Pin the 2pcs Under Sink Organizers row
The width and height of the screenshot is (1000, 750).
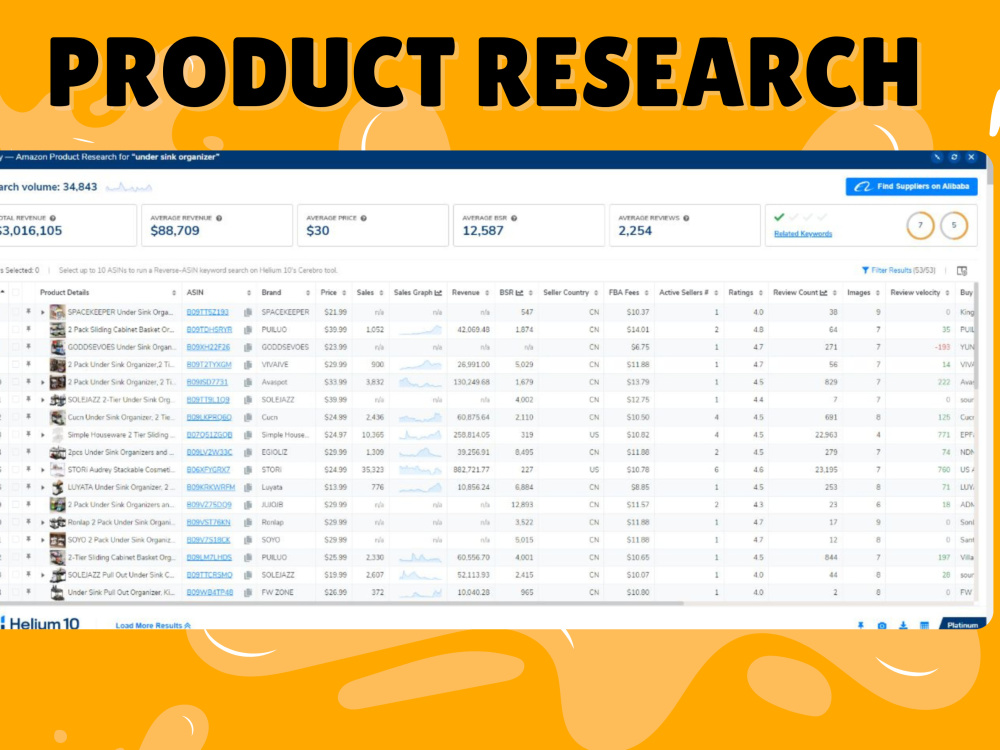coord(29,452)
